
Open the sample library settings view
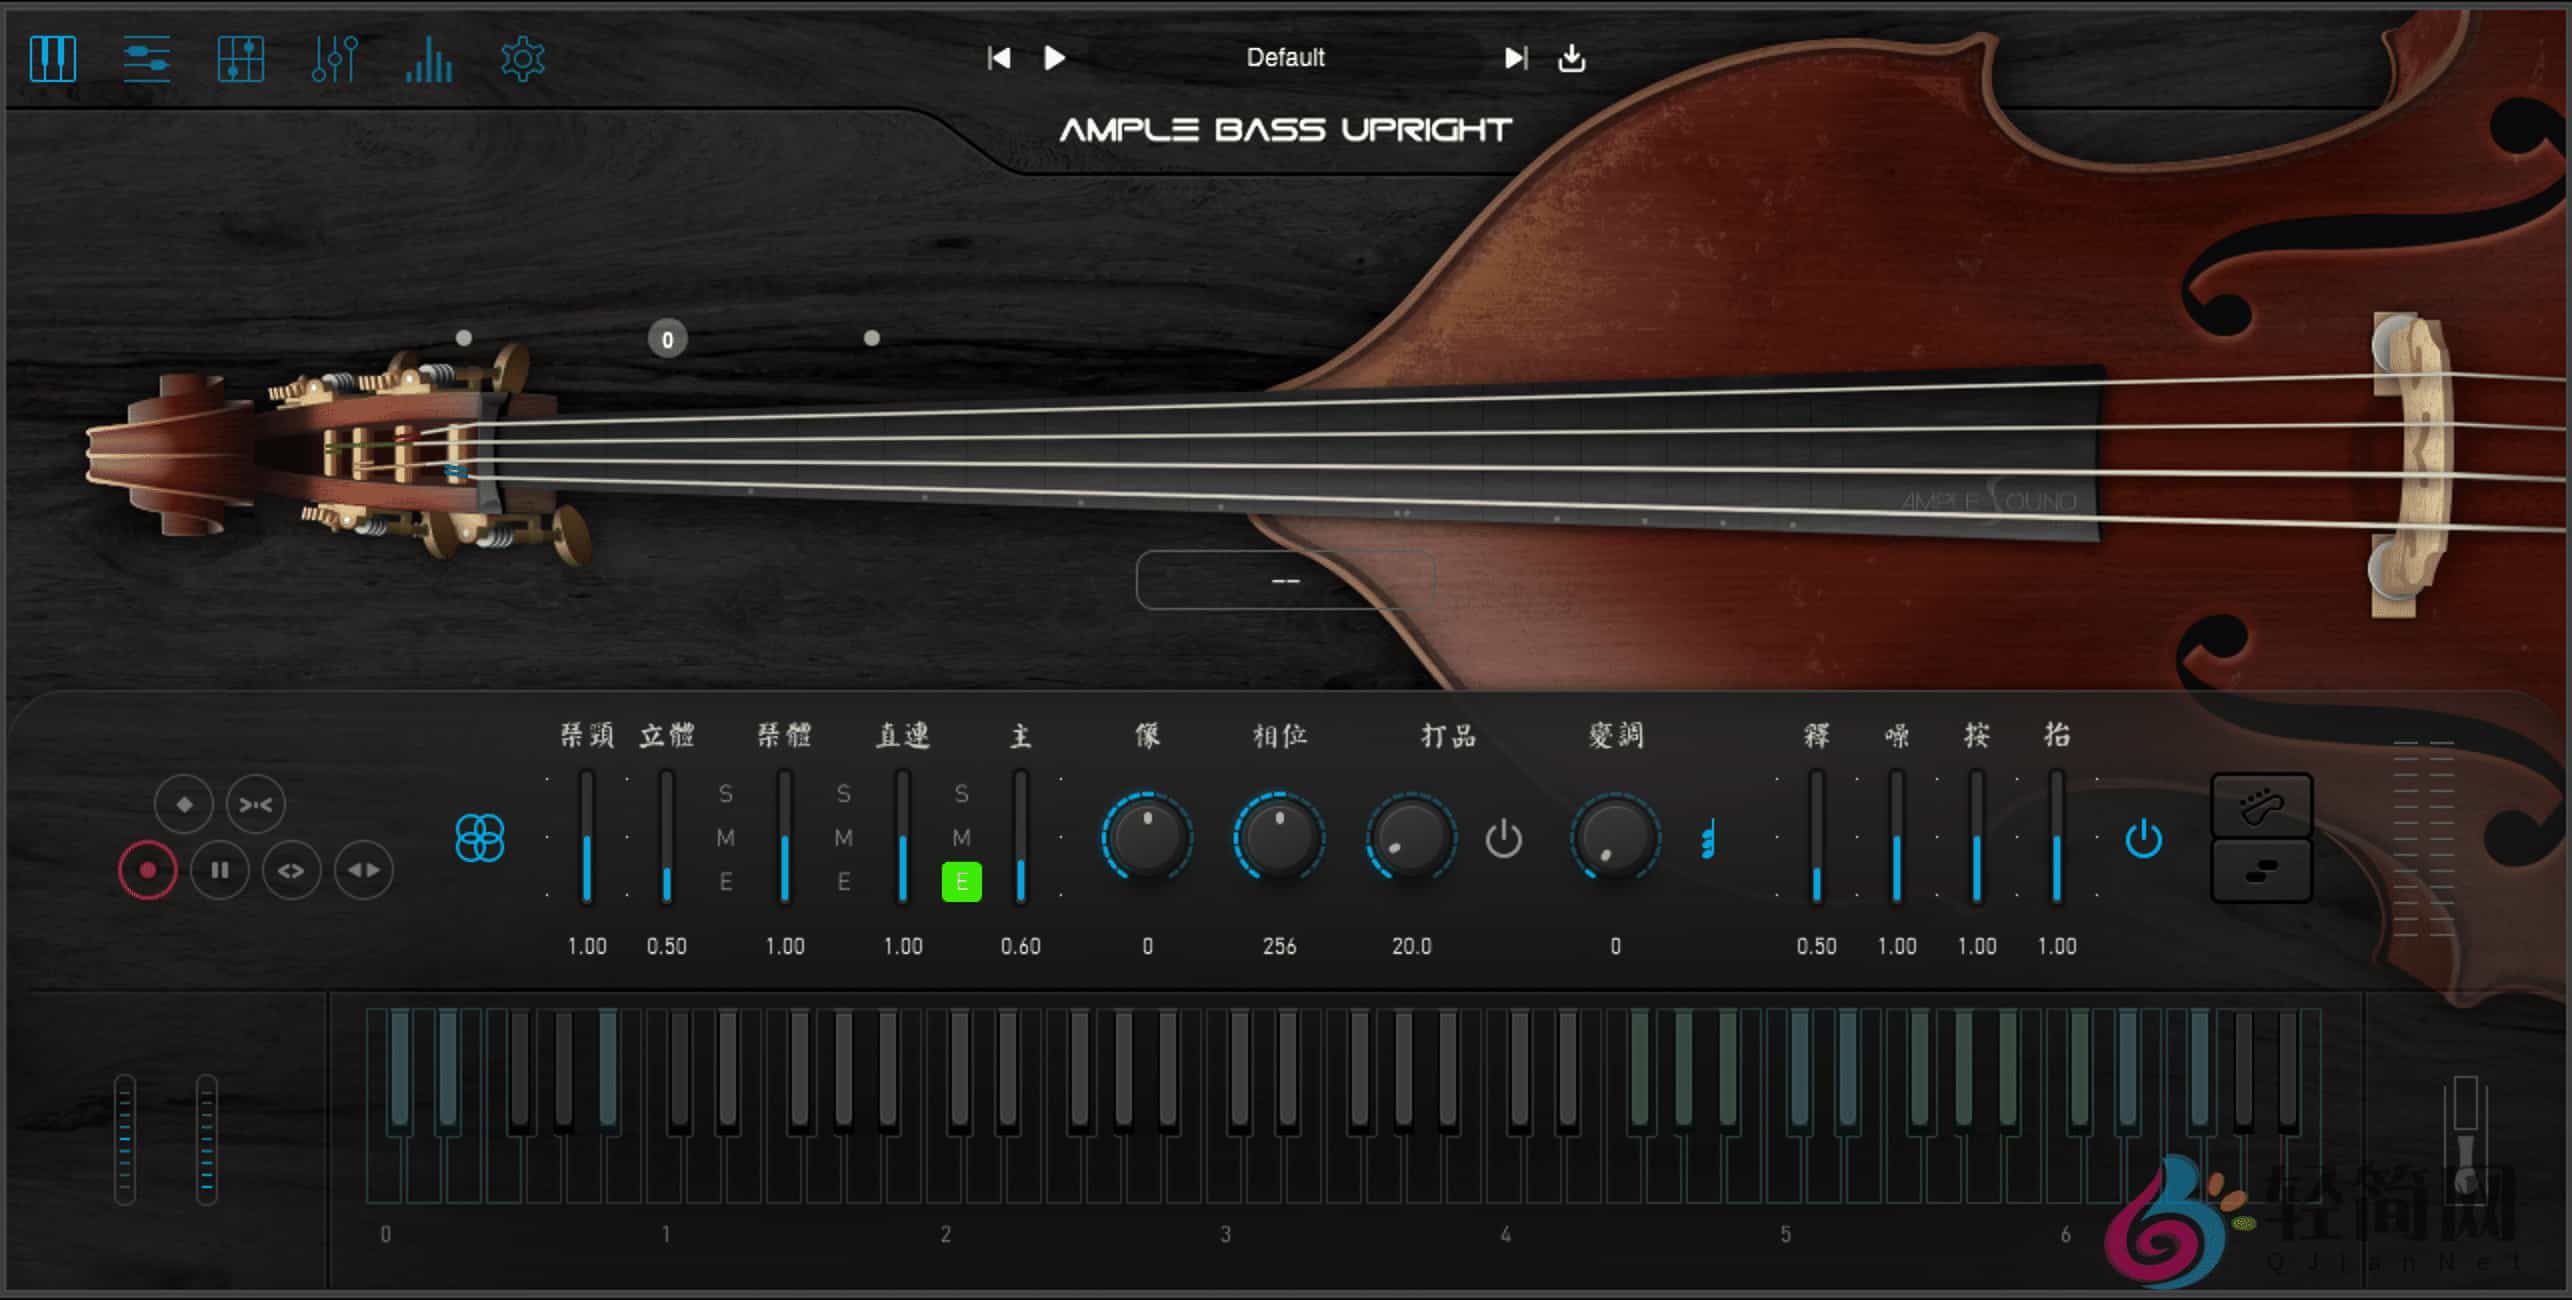(145, 58)
